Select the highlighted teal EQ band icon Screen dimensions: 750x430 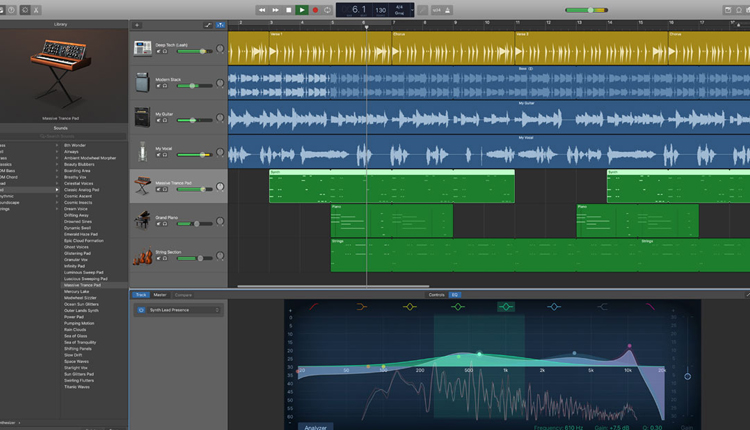(x=506, y=307)
